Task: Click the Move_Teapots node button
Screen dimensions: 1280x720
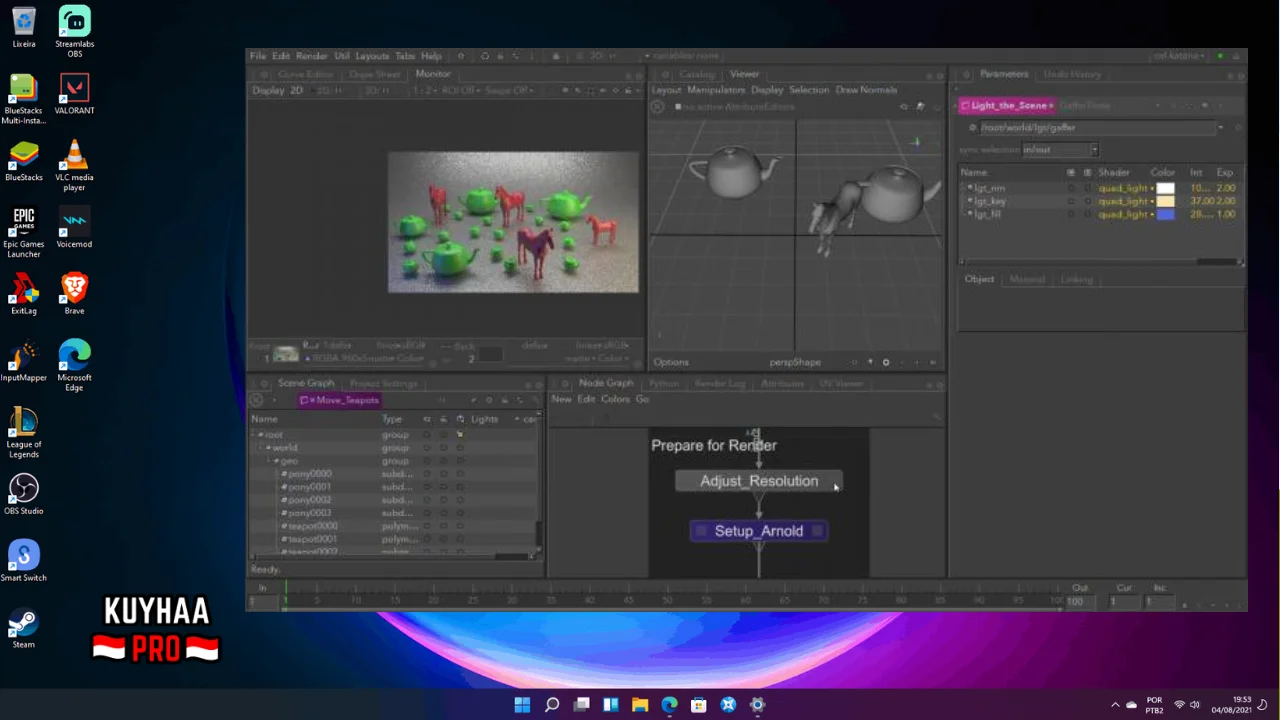Action: click(341, 400)
